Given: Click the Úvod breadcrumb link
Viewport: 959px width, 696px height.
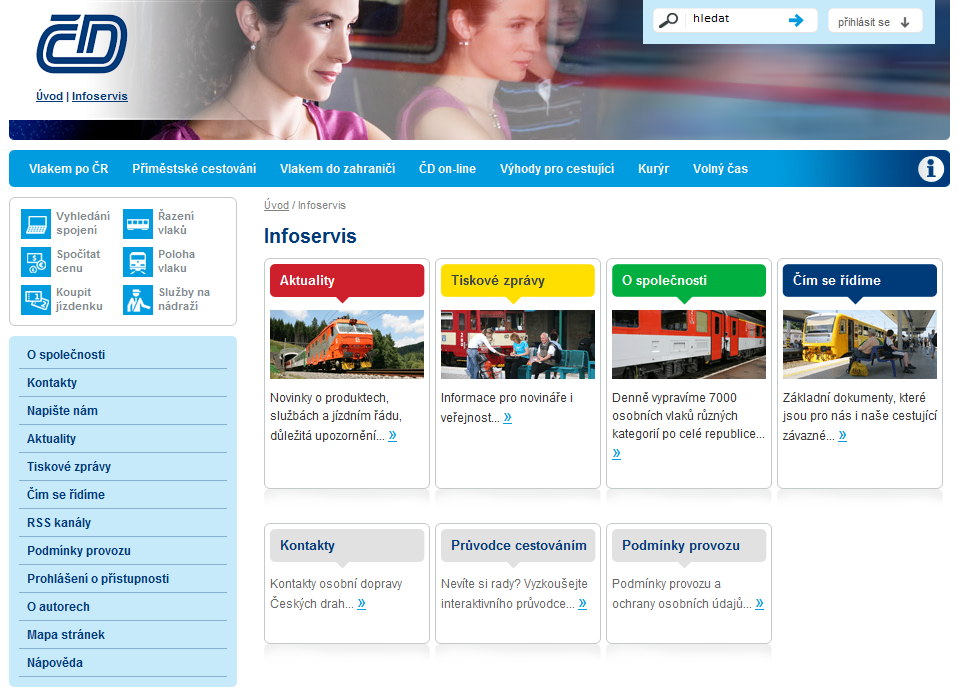Looking at the screenshot, I should pyautogui.click(x=276, y=205).
